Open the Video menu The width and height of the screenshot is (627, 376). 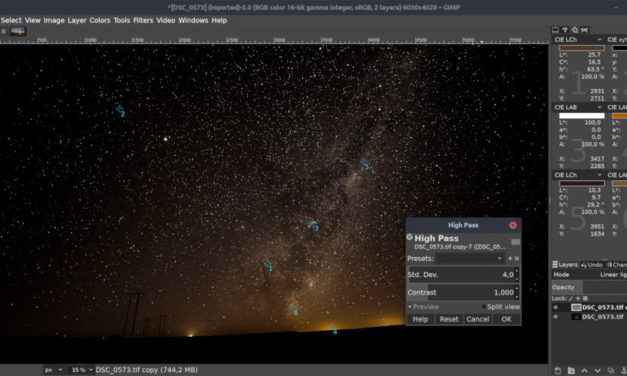point(166,20)
